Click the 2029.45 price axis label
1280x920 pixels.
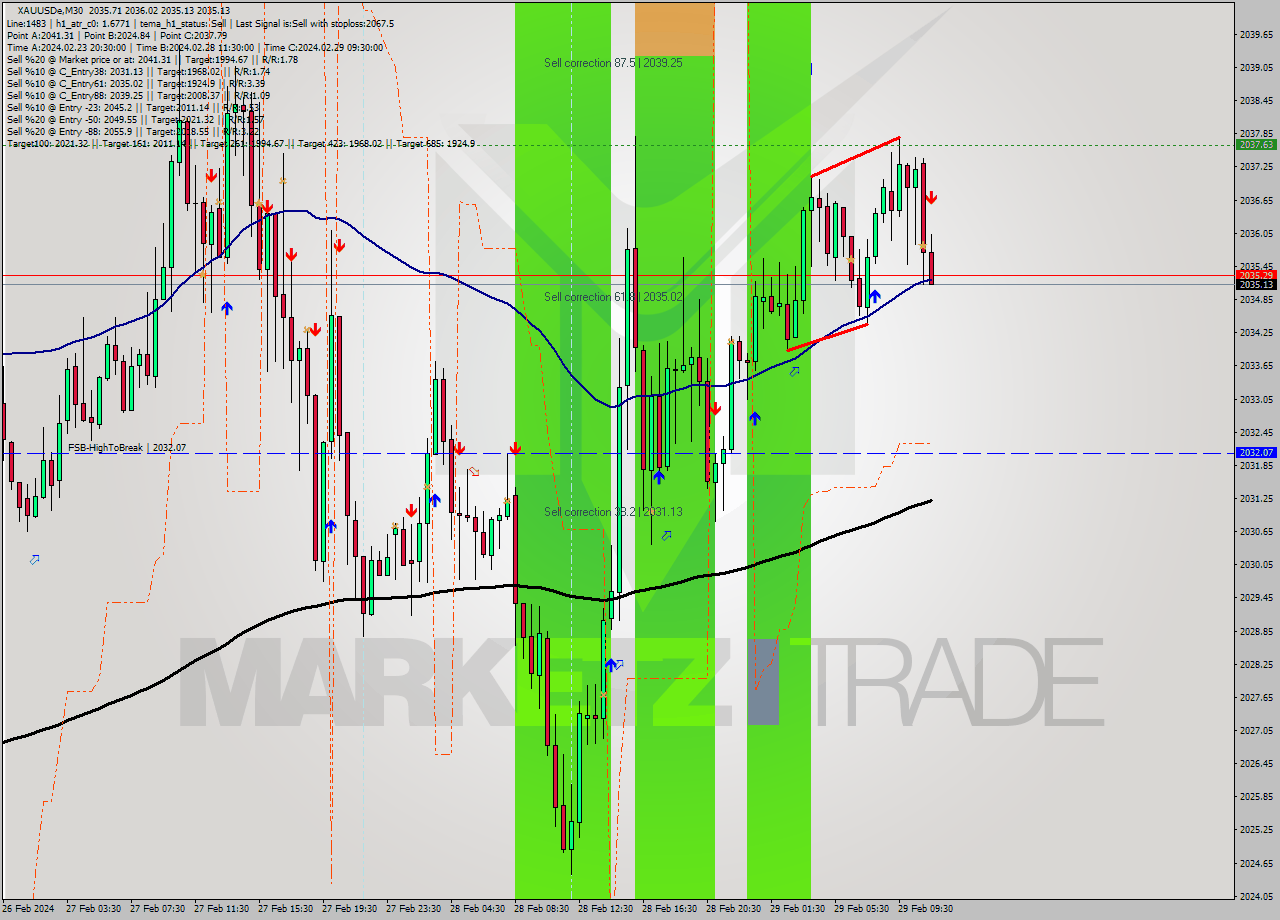1255,598
